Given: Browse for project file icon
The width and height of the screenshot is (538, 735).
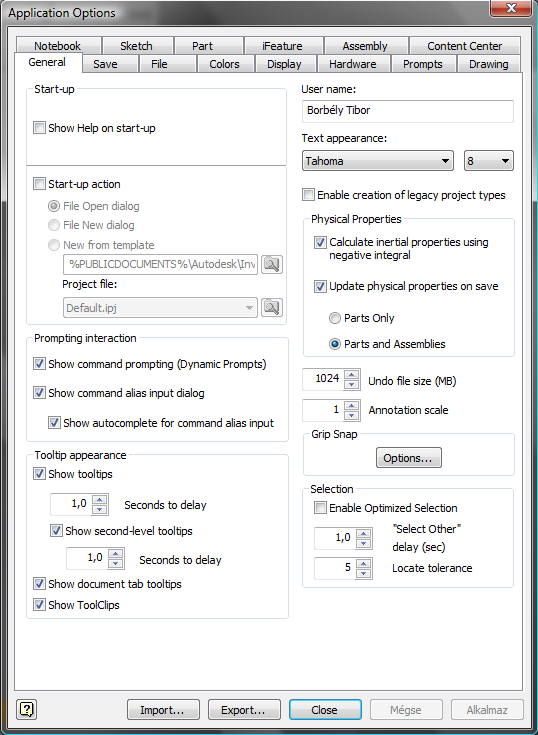Looking at the screenshot, I should tap(272, 308).
